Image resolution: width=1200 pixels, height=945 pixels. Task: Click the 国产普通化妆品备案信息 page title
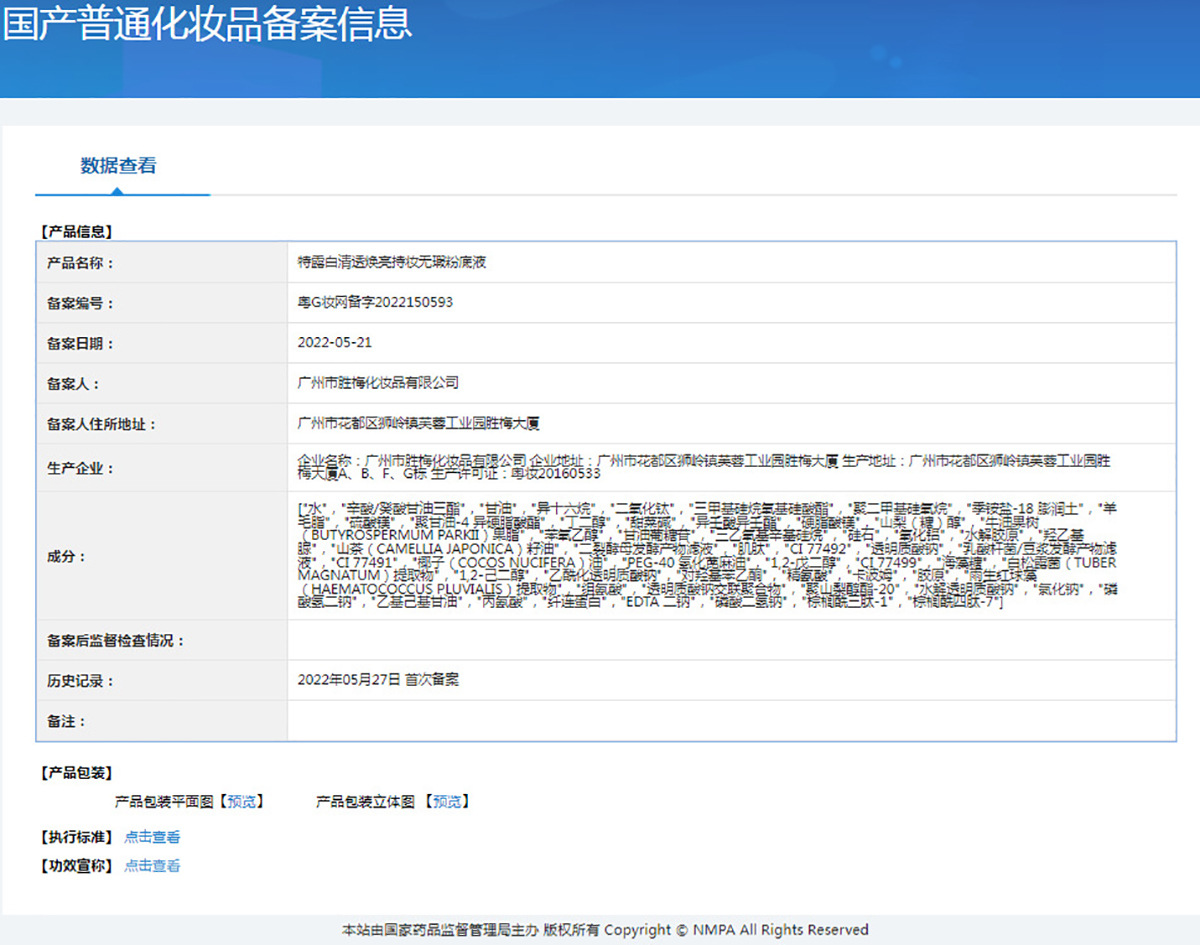coord(206,25)
